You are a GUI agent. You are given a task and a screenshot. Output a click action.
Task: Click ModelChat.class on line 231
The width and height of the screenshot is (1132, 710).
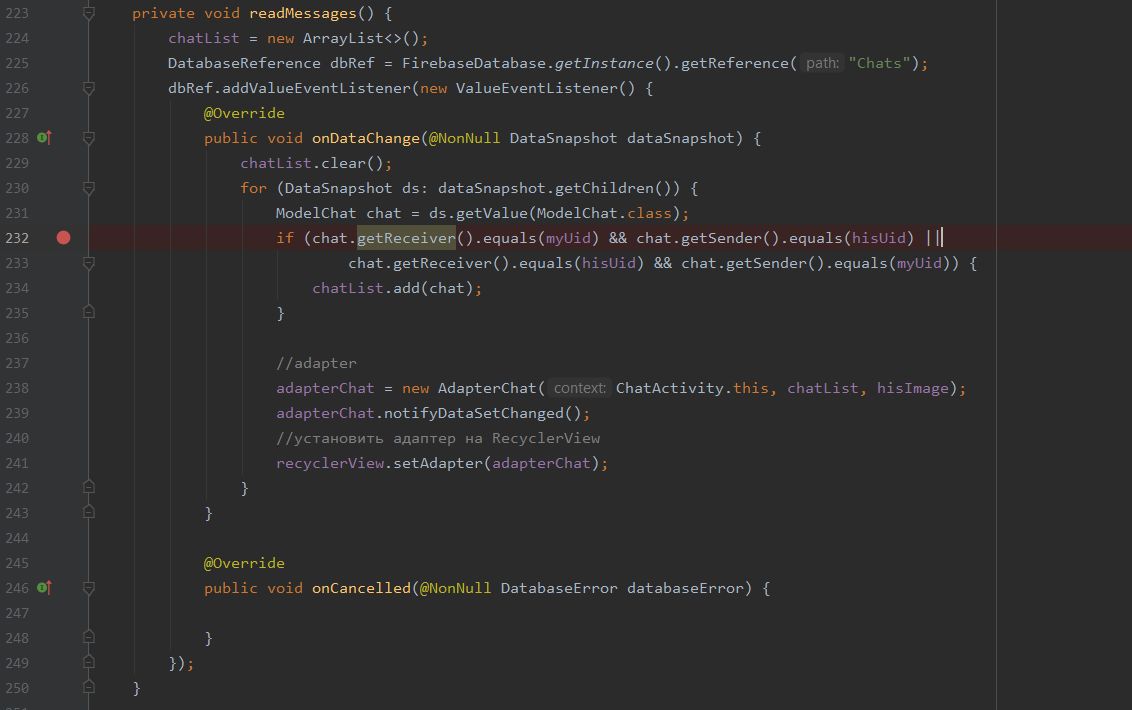click(604, 213)
